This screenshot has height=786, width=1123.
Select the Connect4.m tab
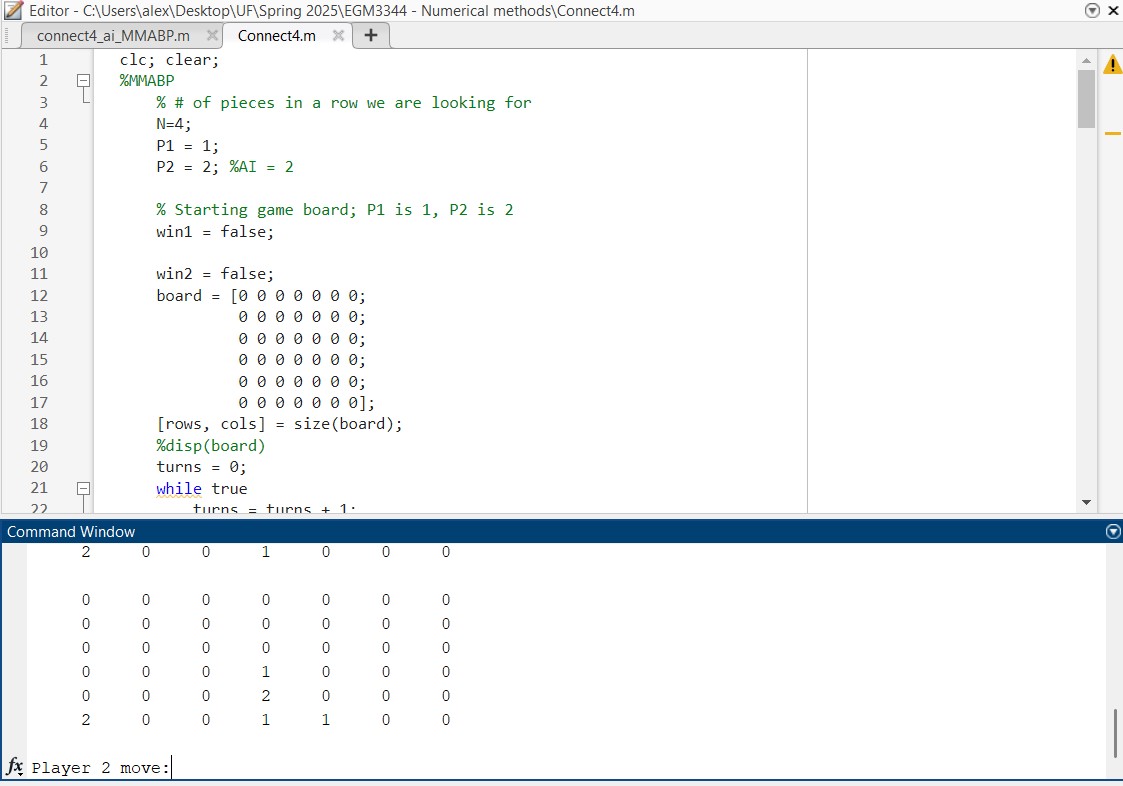(x=276, y=35)
